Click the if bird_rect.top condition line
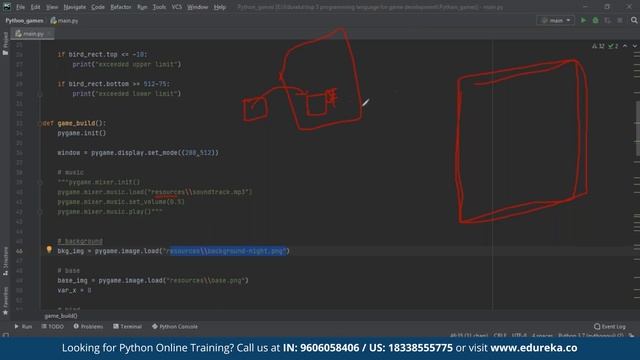 102,54
